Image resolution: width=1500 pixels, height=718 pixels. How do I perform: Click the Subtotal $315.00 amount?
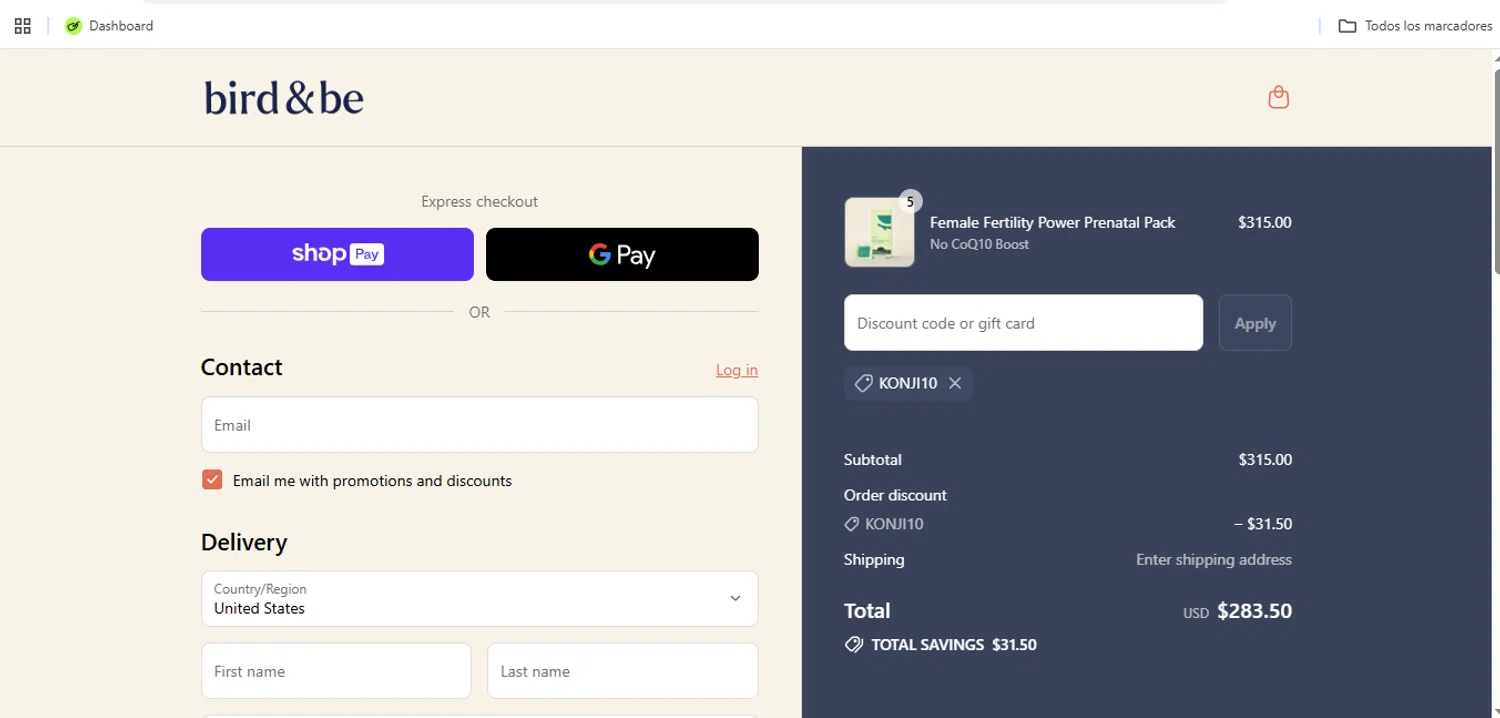(x=1265, y=460)
